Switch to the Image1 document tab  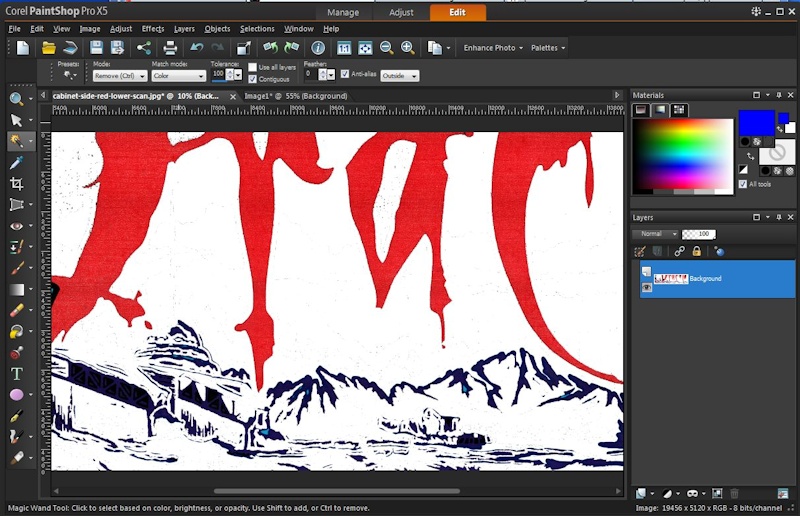pos(295,96)
